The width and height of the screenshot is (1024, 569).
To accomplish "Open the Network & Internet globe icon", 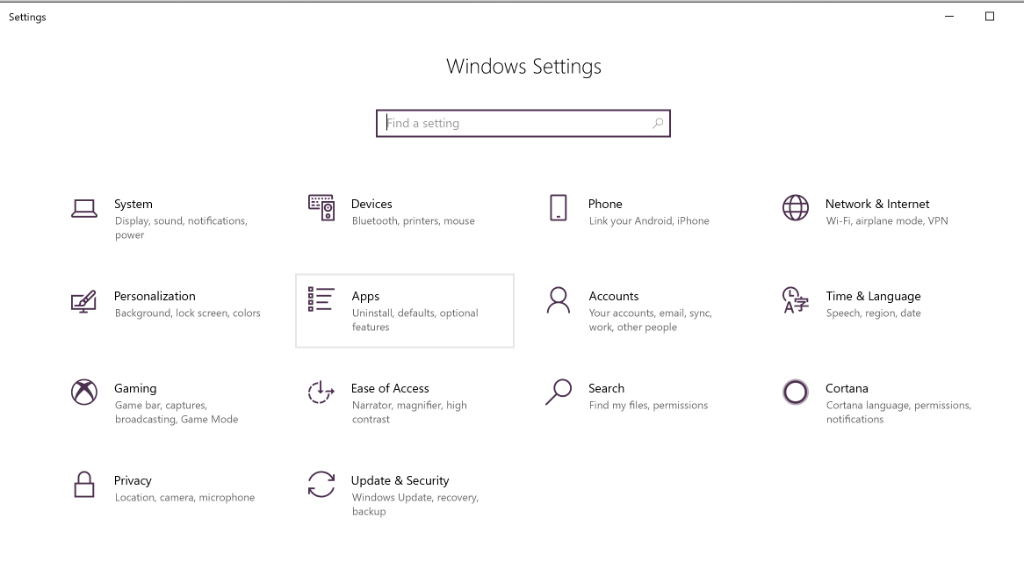I will tap(795, 208).
